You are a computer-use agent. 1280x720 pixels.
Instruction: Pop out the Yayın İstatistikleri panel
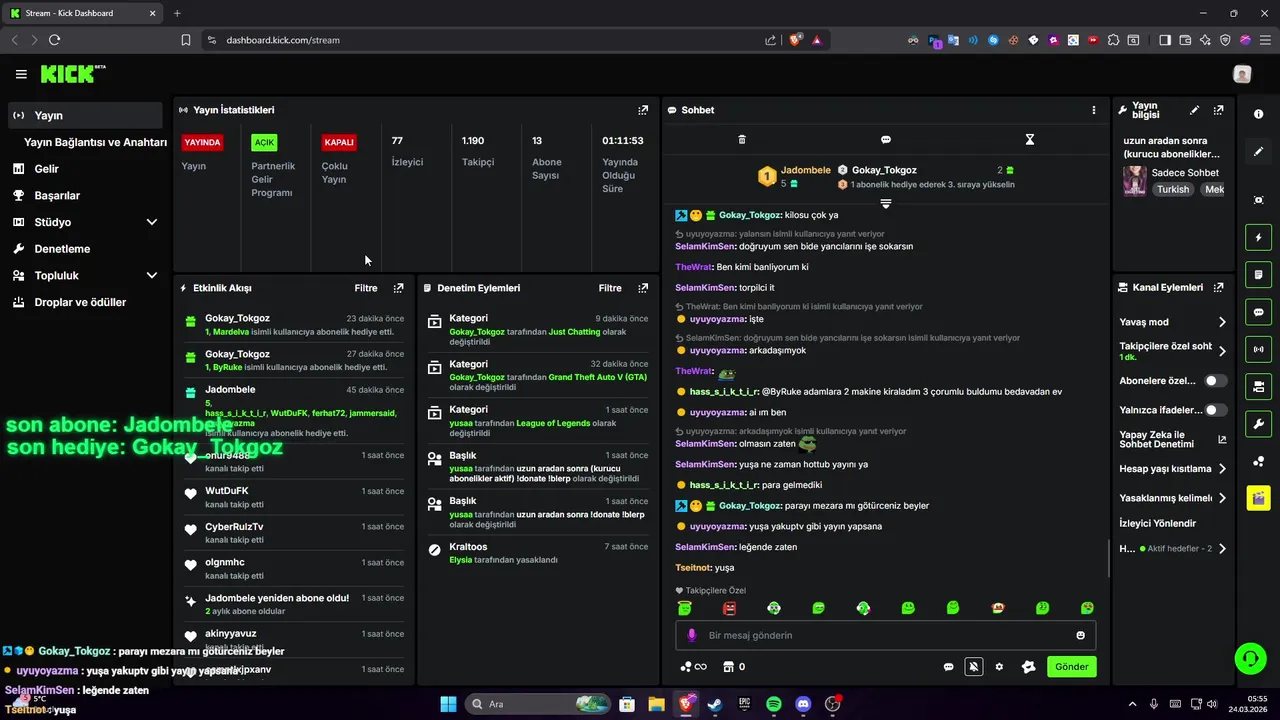pos(643,110)
